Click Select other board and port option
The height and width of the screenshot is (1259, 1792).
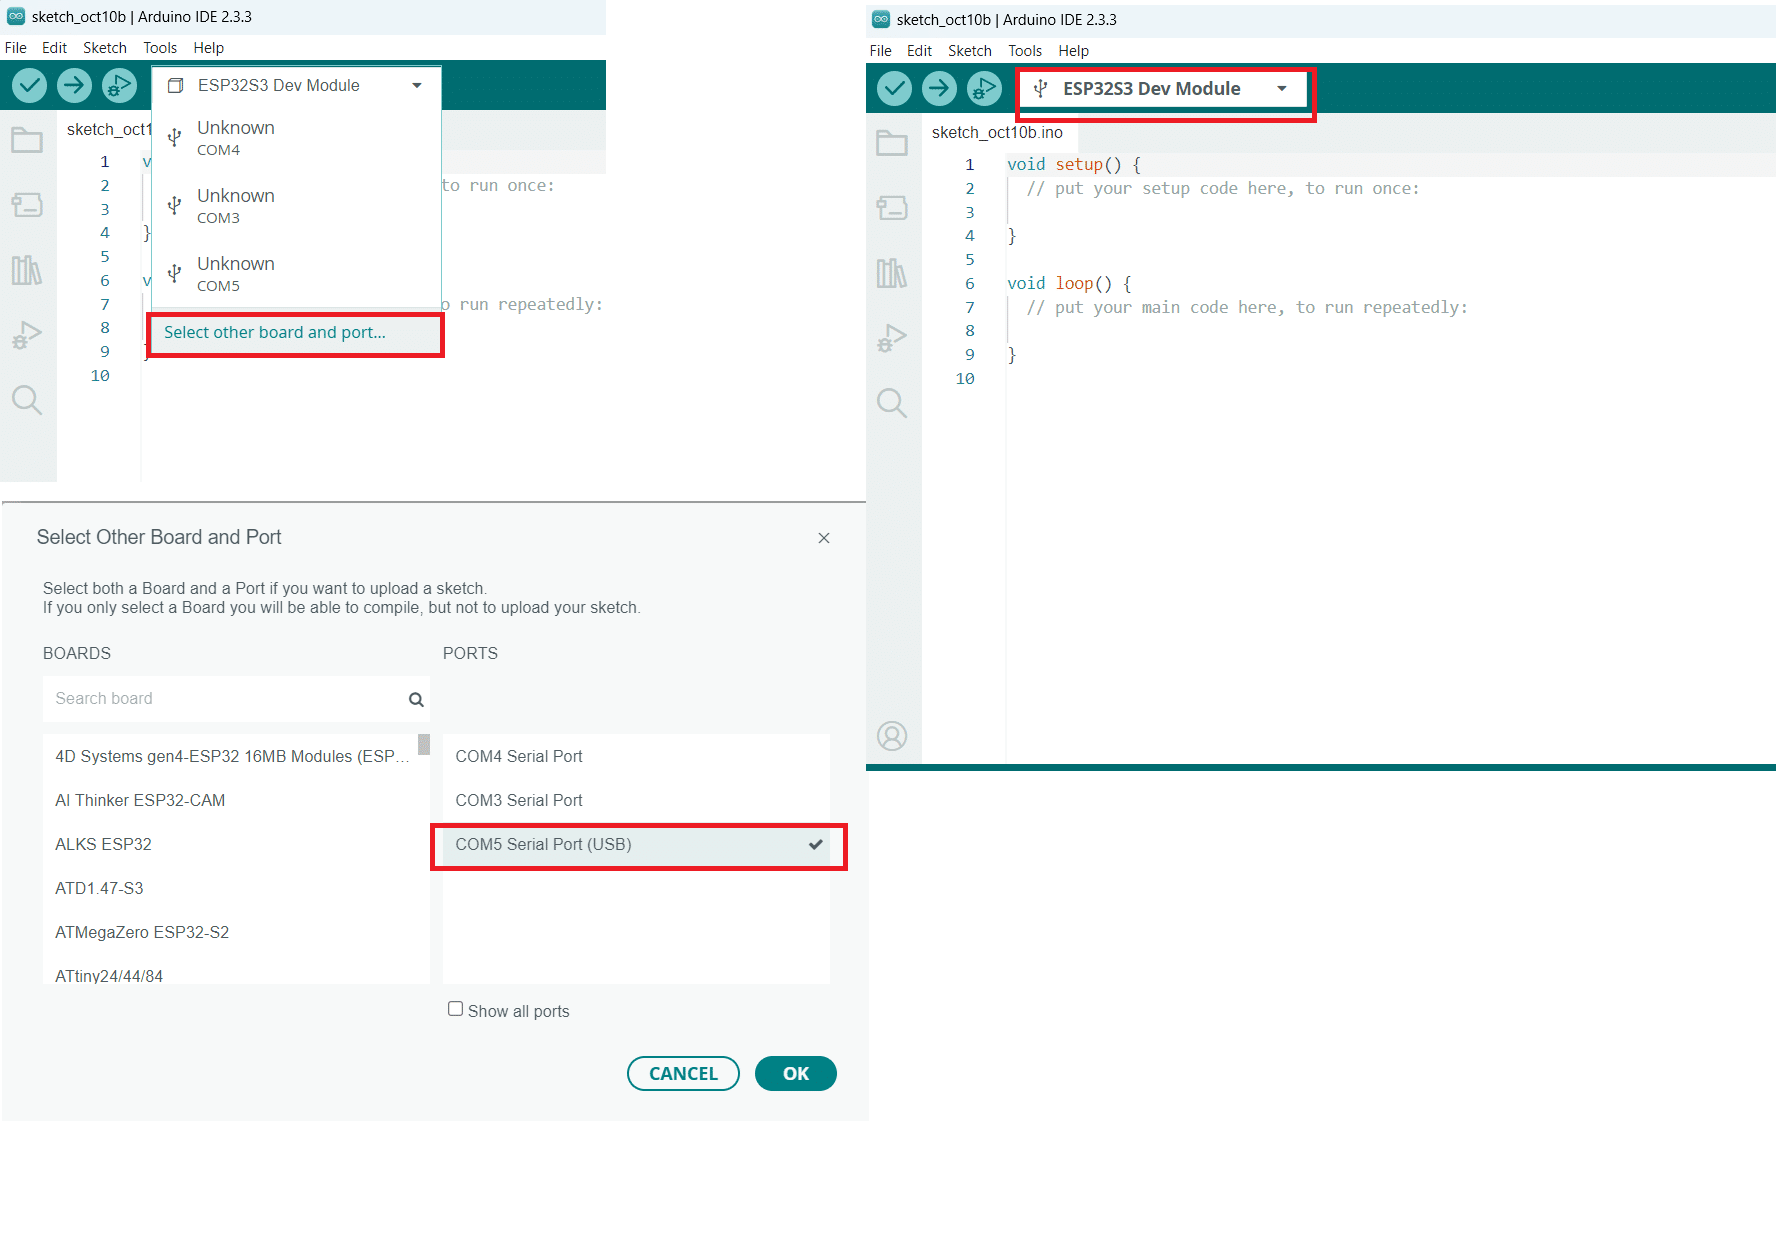click(295, 333)
